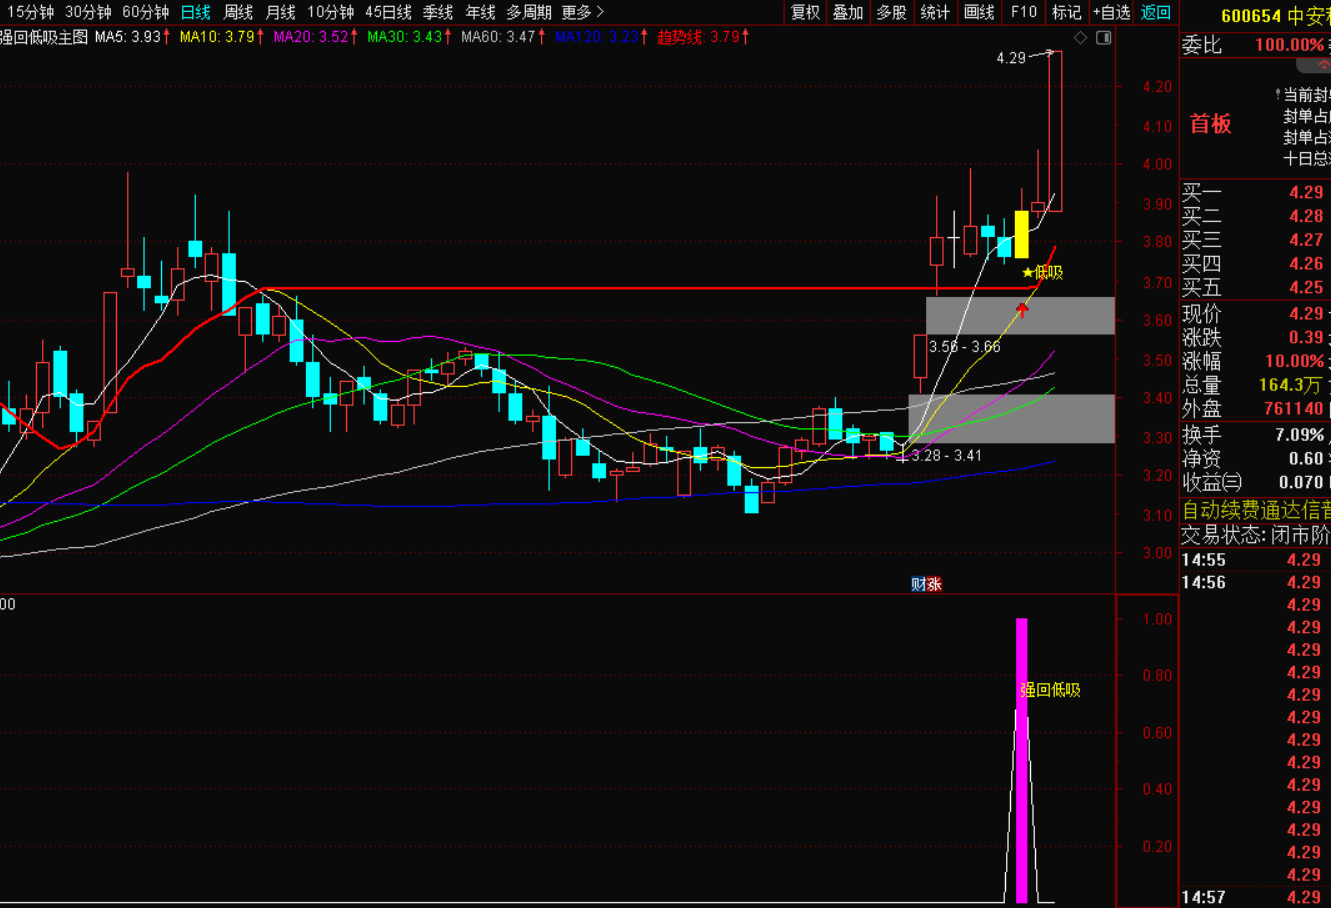The width and height of the screenshot is (1331, 908).
Task: Add stock via +自选 button
Action: pyautogui.click(x=1111, y=12)
